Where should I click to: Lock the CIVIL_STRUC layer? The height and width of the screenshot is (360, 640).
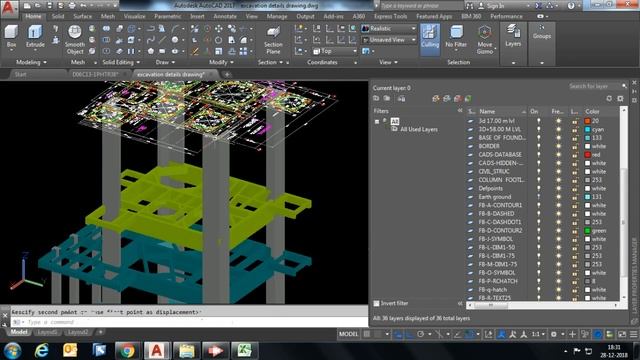(575, 171)
